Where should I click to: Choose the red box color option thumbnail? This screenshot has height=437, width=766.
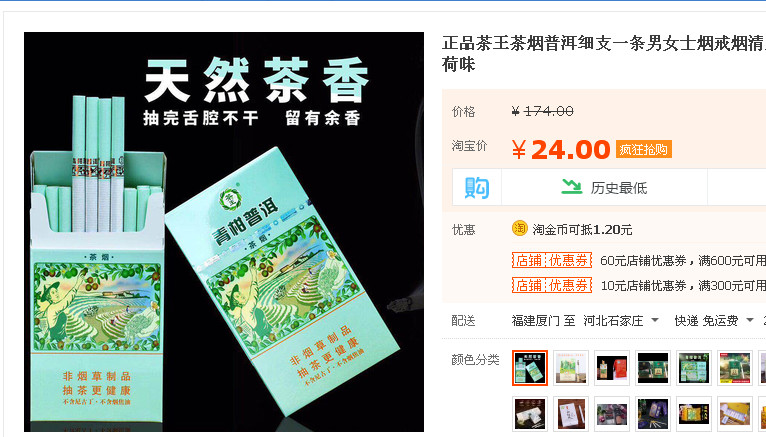(x=612, y=368)
